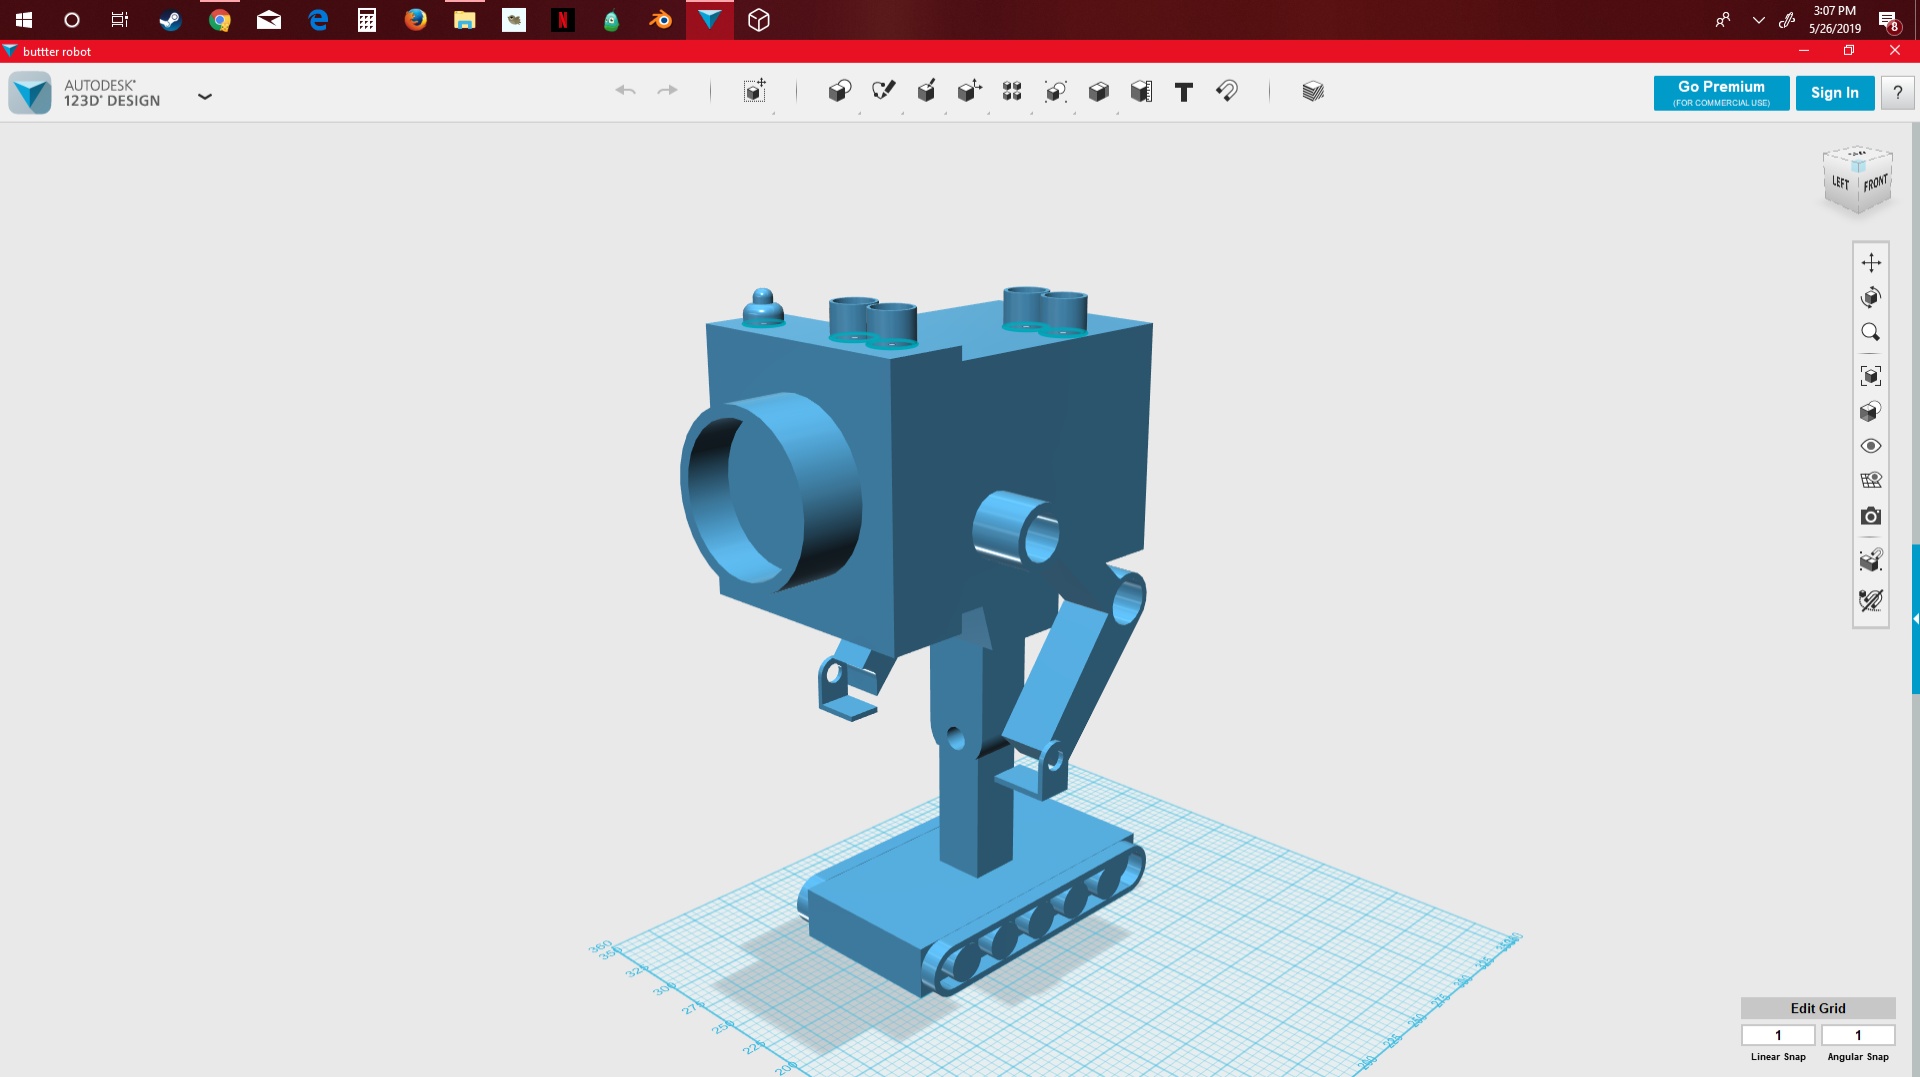1920x1077 pixels.
Task: Select the Zoom magnifier tool
Action: 1871,332
